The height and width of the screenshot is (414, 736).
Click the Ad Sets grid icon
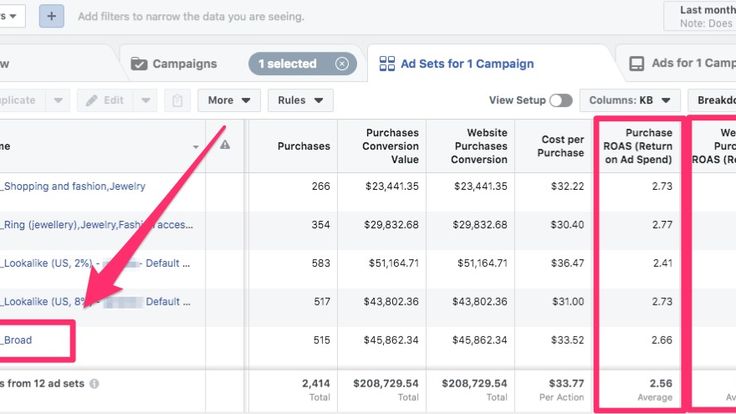(386, 64)
